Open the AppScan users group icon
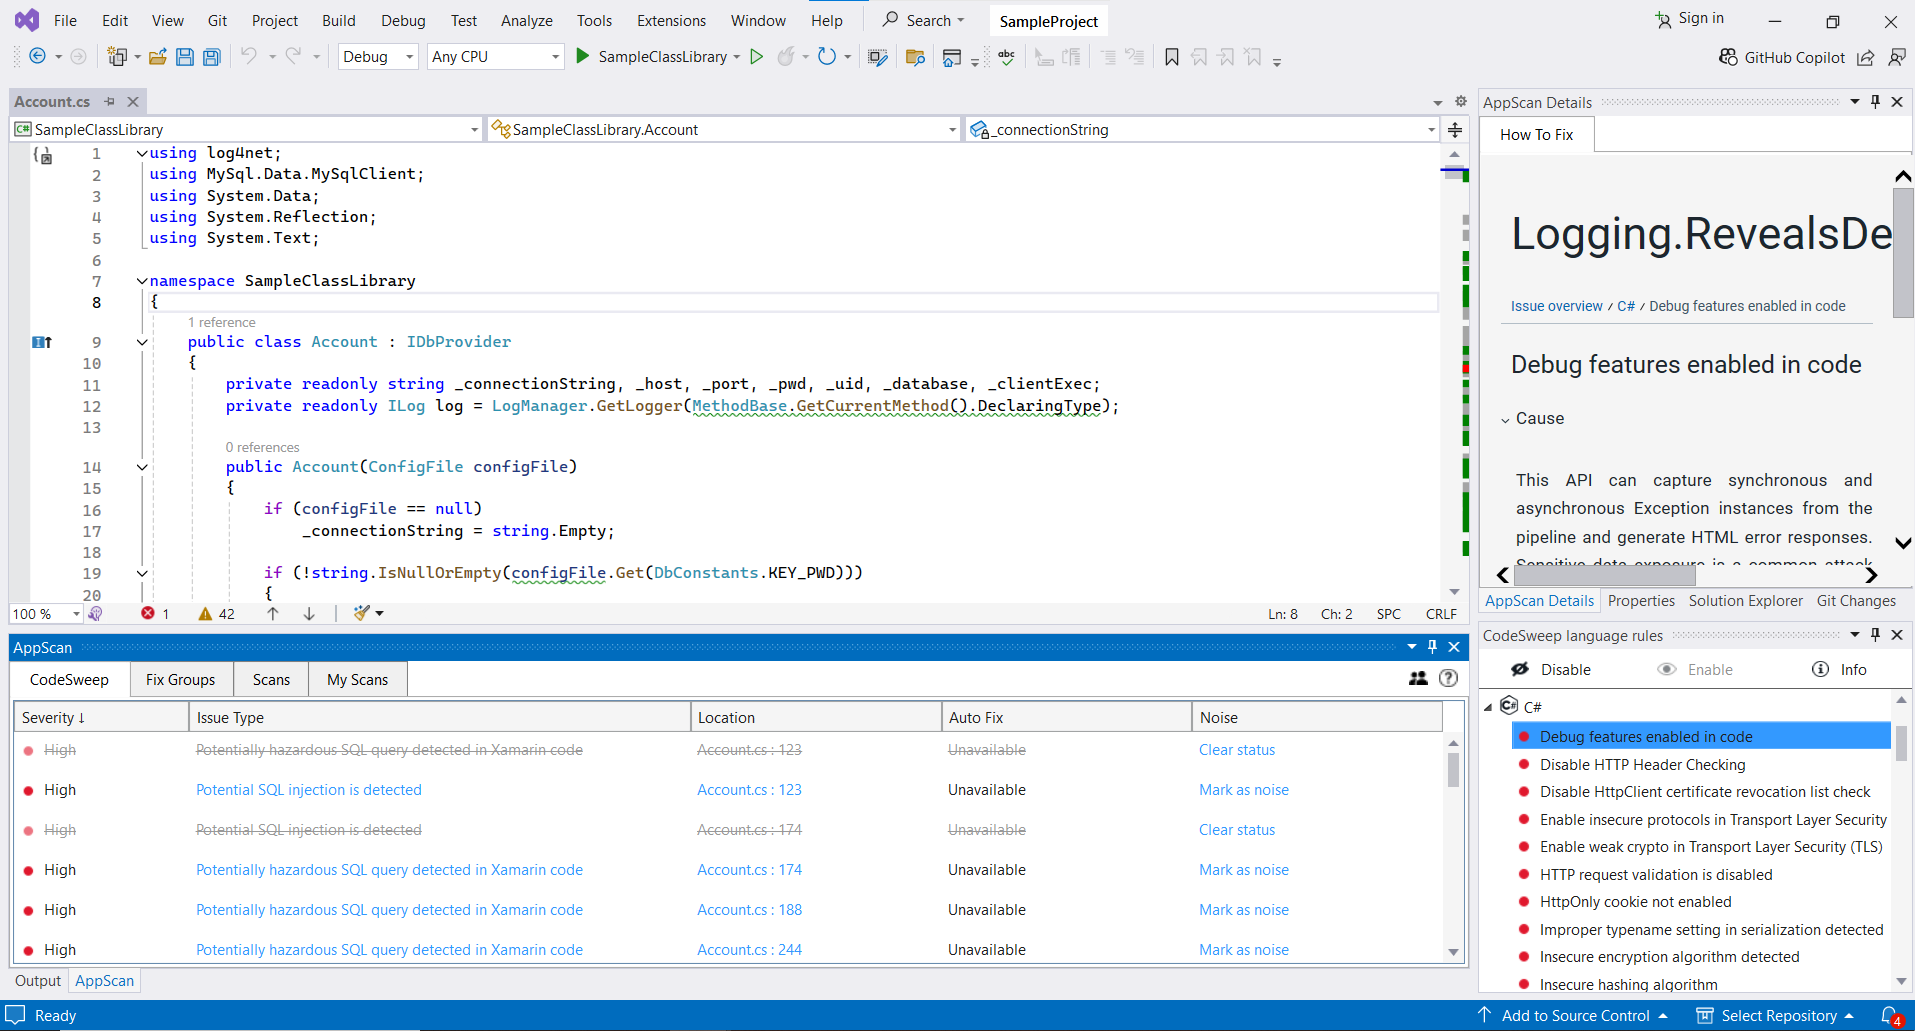Screen dimensions: 1915x1031 coord(1418,678)
